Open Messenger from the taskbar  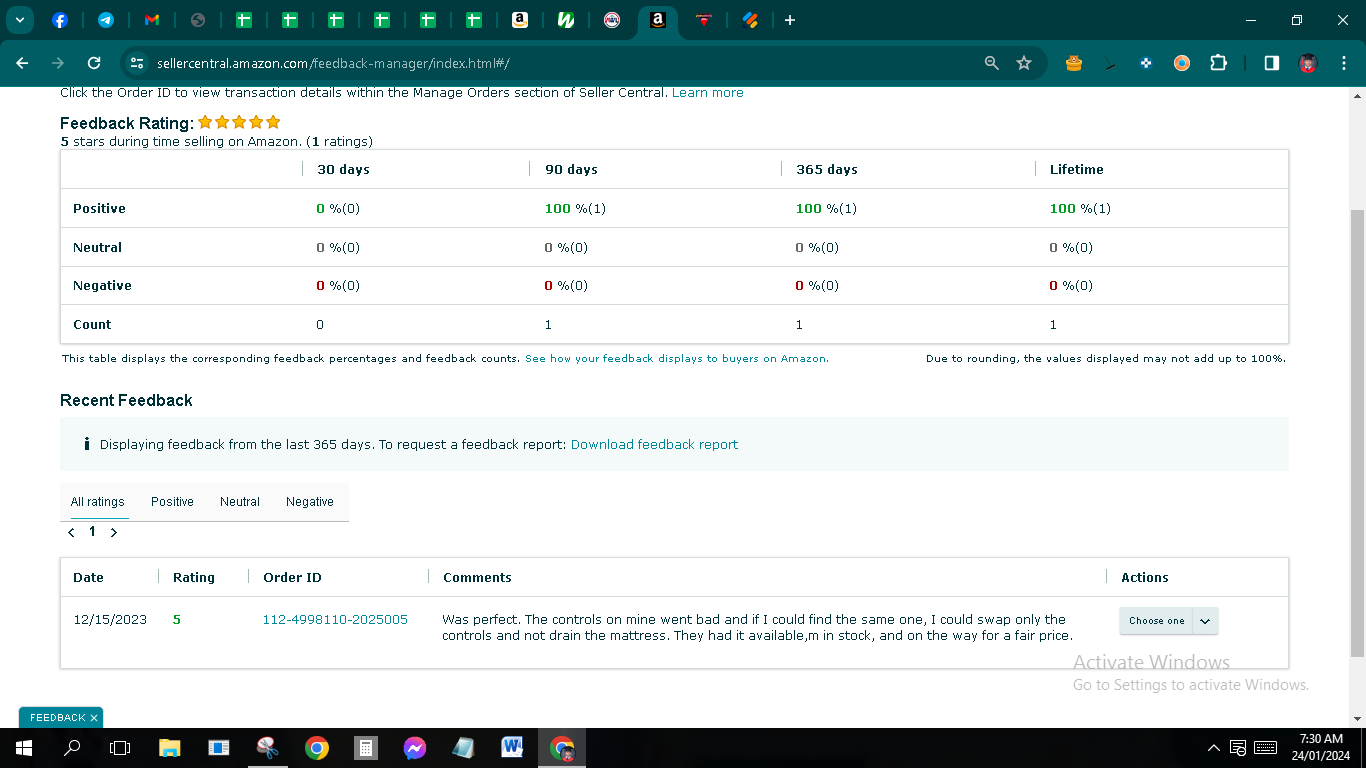(415, 747)
